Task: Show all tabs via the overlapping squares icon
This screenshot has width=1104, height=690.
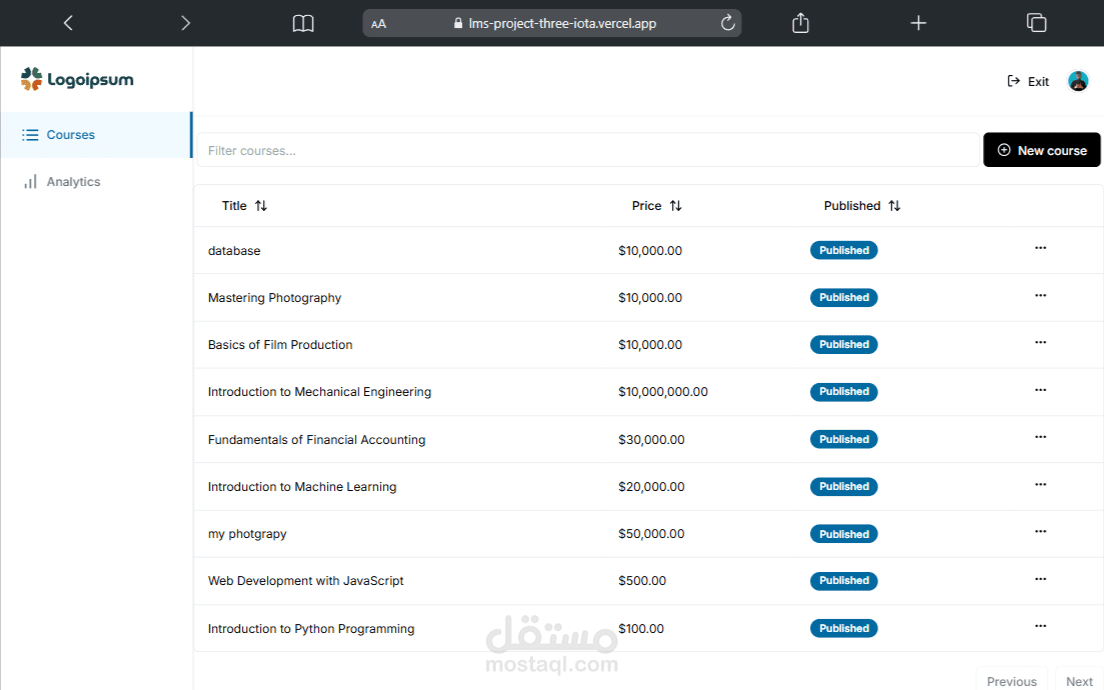Action: (1036, 23)
